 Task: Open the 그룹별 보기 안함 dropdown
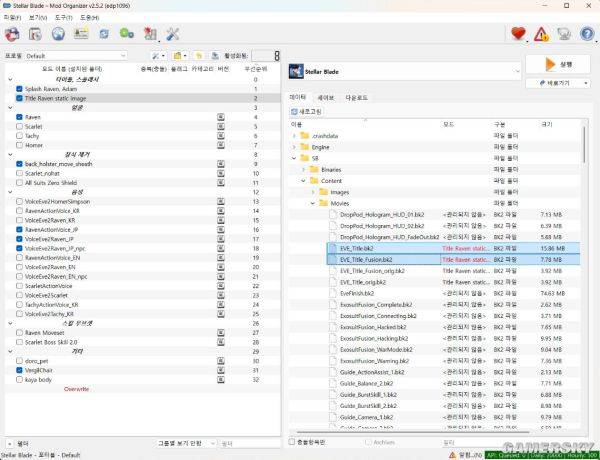(186, 443)
